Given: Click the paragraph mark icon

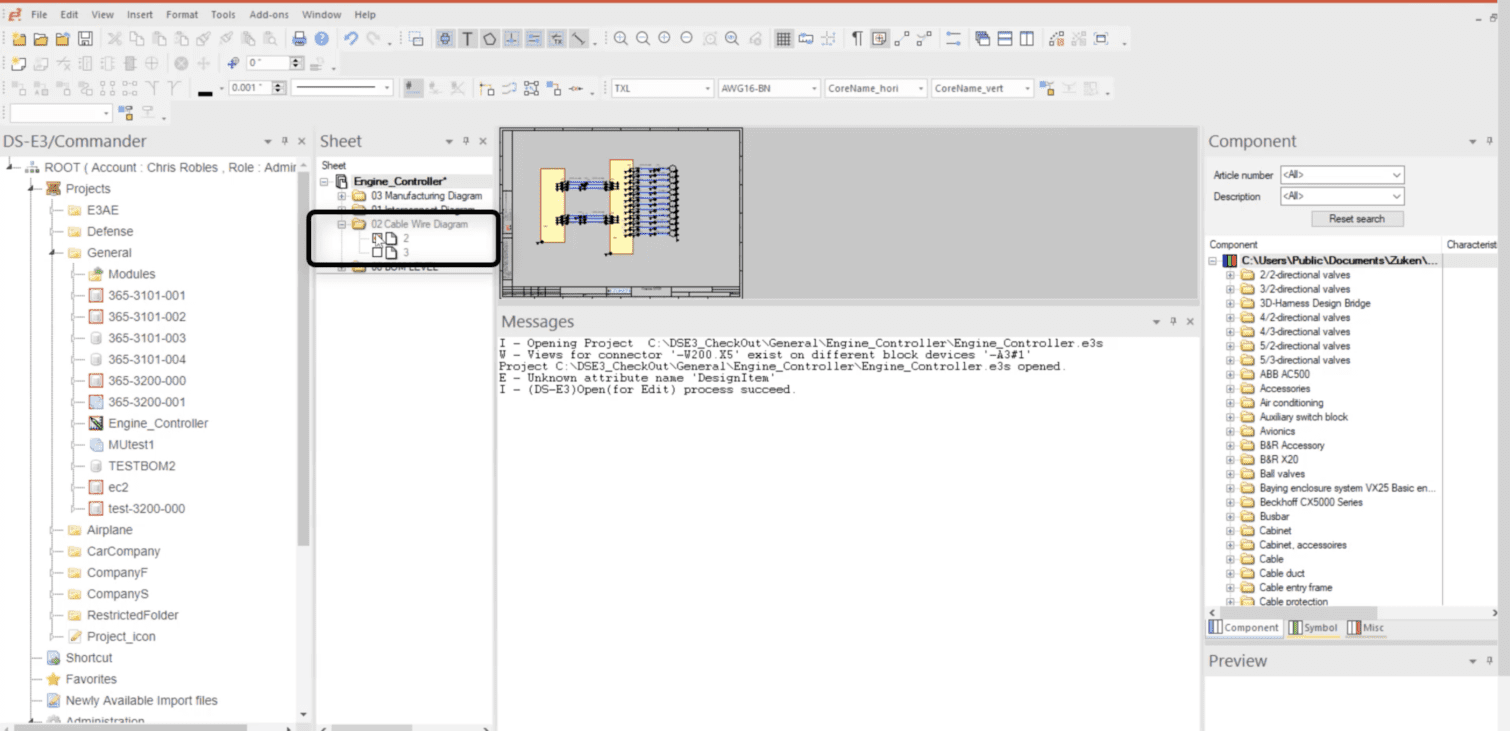Looking at the screenshot, I should (x=857, y=39).
